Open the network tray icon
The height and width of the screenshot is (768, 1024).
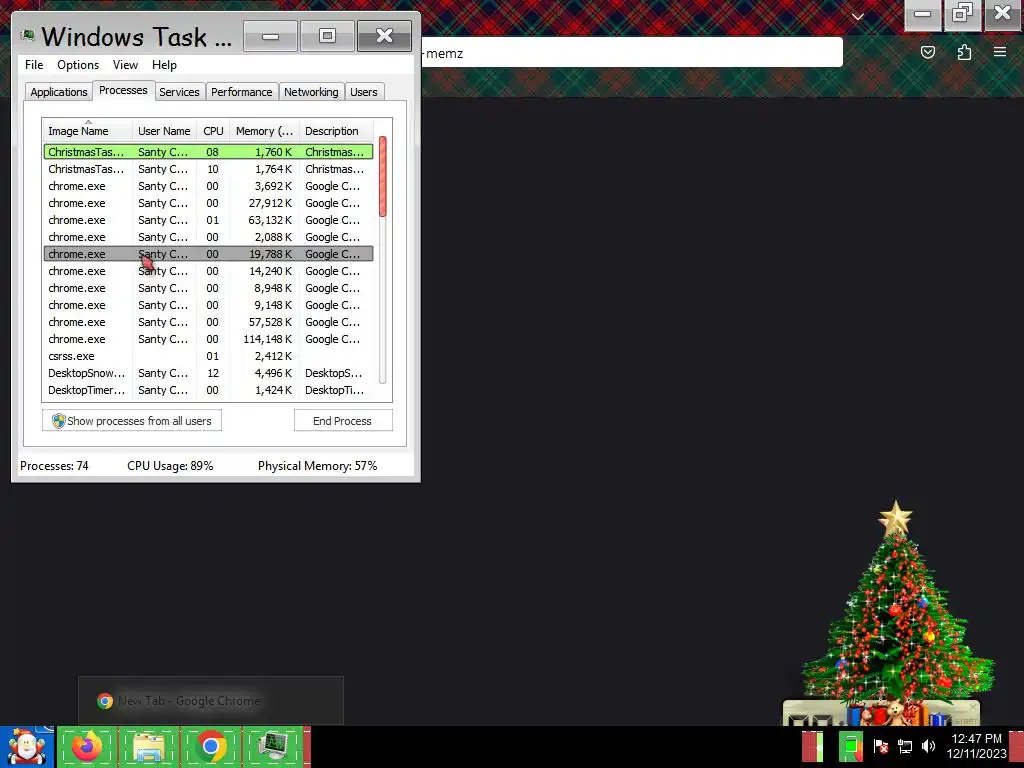(x=905, y=746)
